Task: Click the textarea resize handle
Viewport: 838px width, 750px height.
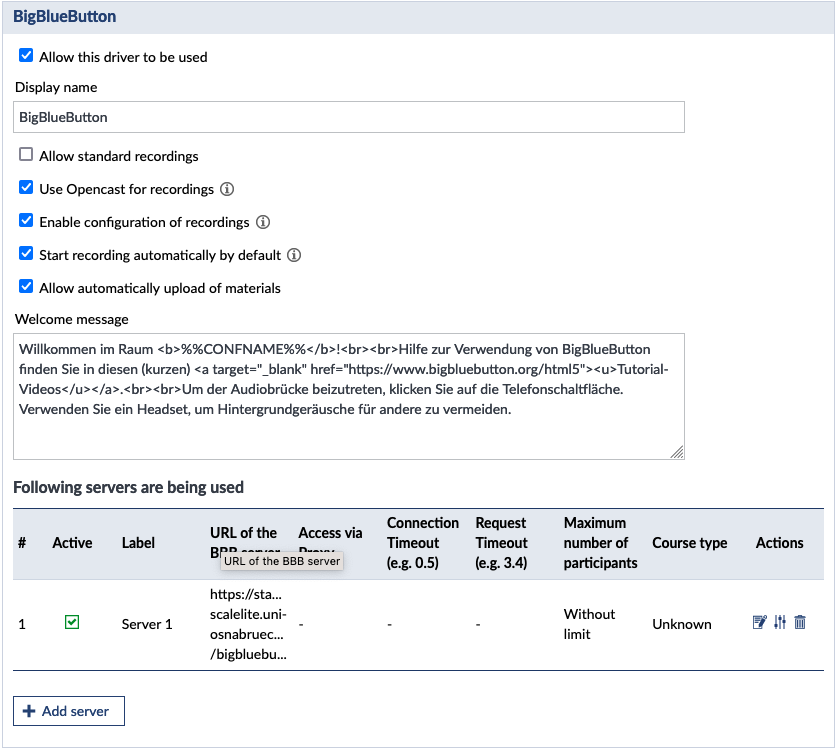Action: (678, 452)
